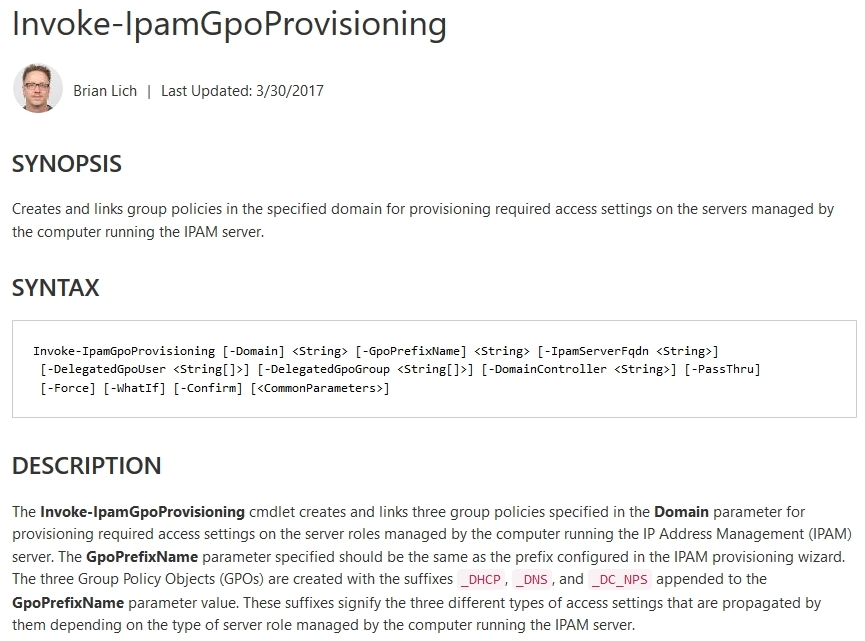The height and width of the screenshot is (641, 865).
Task: Select the SYNOPSIS heading
Action: (67, 164)
